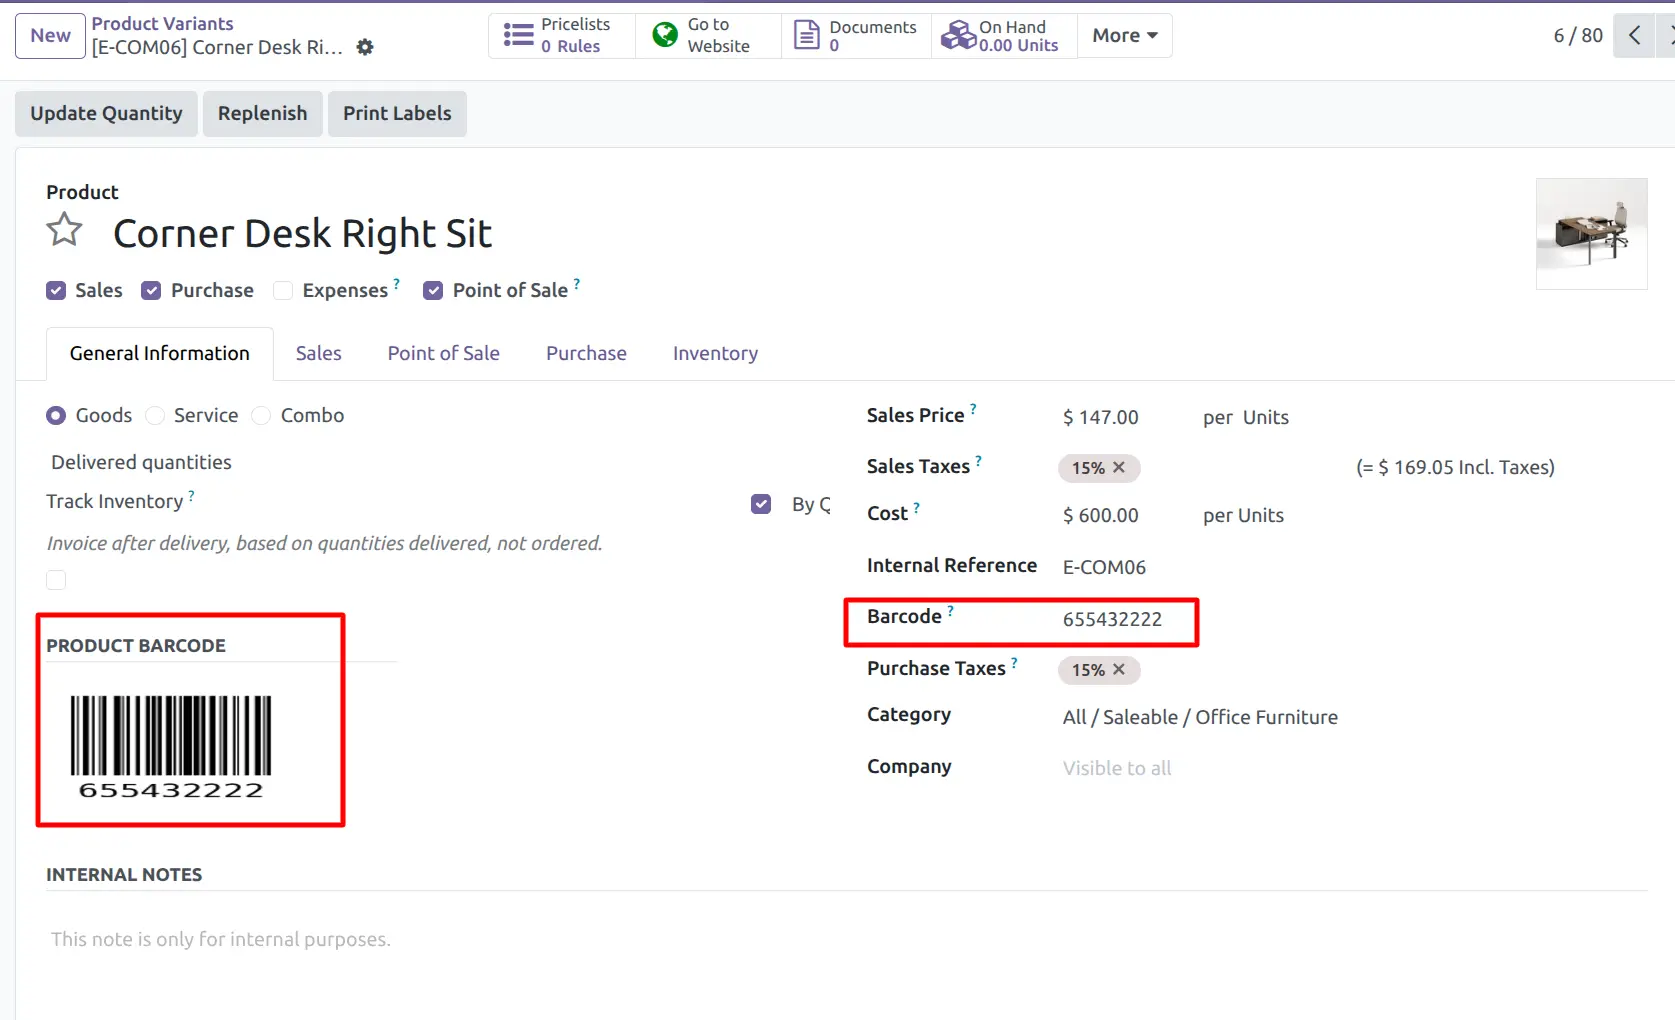Toggle the Point of Sale checkbox

pyautogui.click(x=433, y=290)
